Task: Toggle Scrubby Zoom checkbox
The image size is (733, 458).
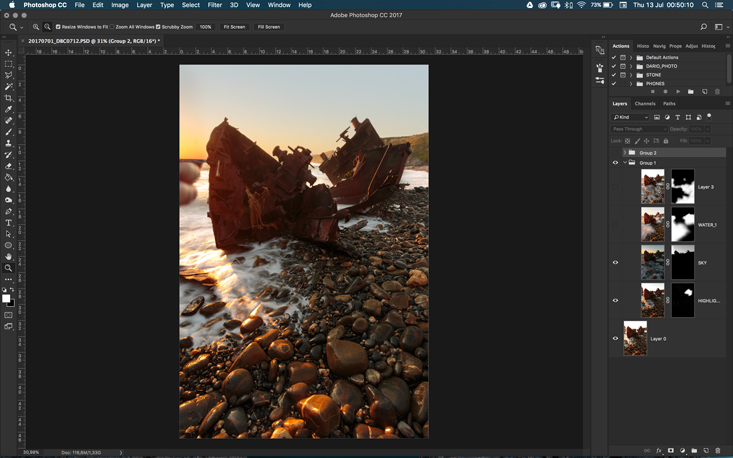Action: point(158,27)
